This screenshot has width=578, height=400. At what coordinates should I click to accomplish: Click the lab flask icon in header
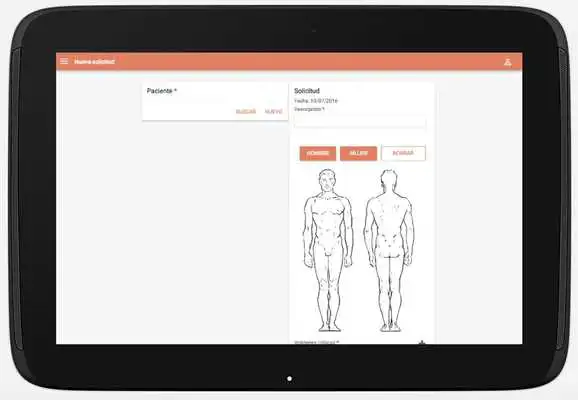click(x=508, y=62)
